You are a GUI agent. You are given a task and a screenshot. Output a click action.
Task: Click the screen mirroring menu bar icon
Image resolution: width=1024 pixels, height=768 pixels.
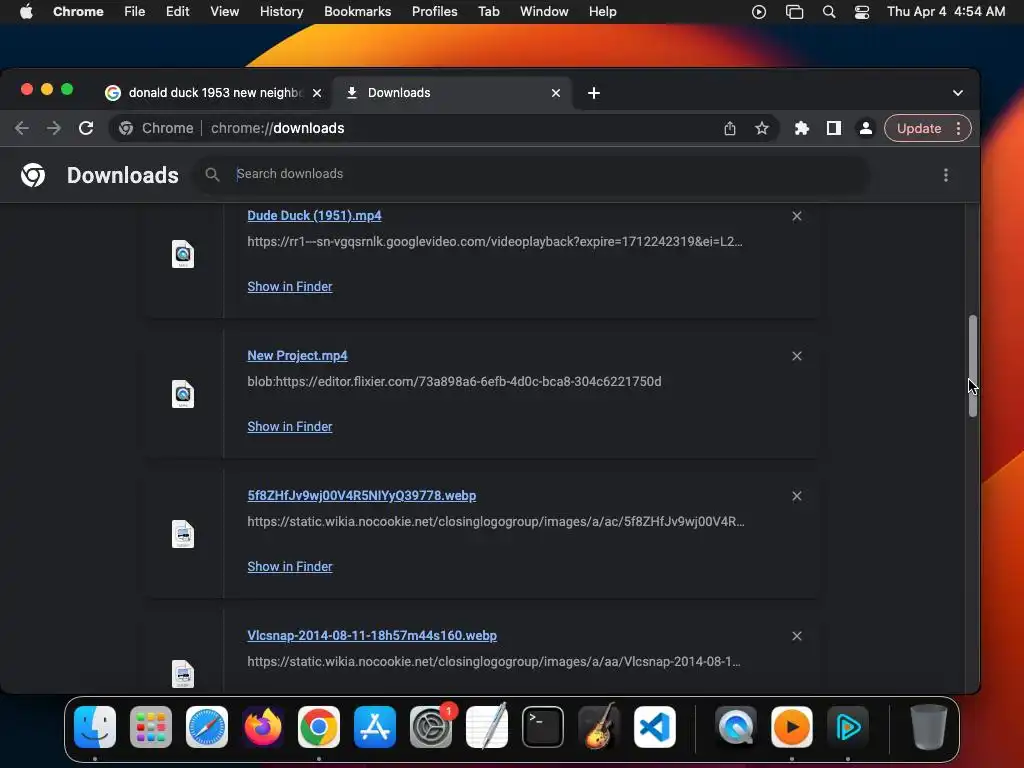794,11
